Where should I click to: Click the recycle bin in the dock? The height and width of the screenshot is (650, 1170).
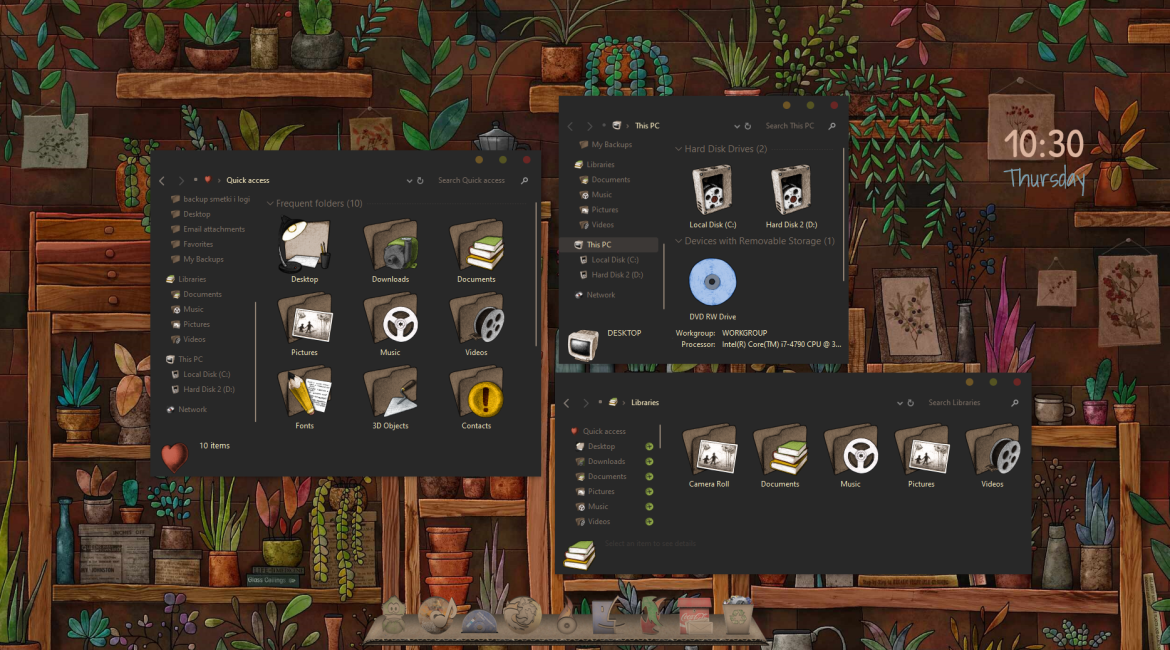[x=738, y=616]
